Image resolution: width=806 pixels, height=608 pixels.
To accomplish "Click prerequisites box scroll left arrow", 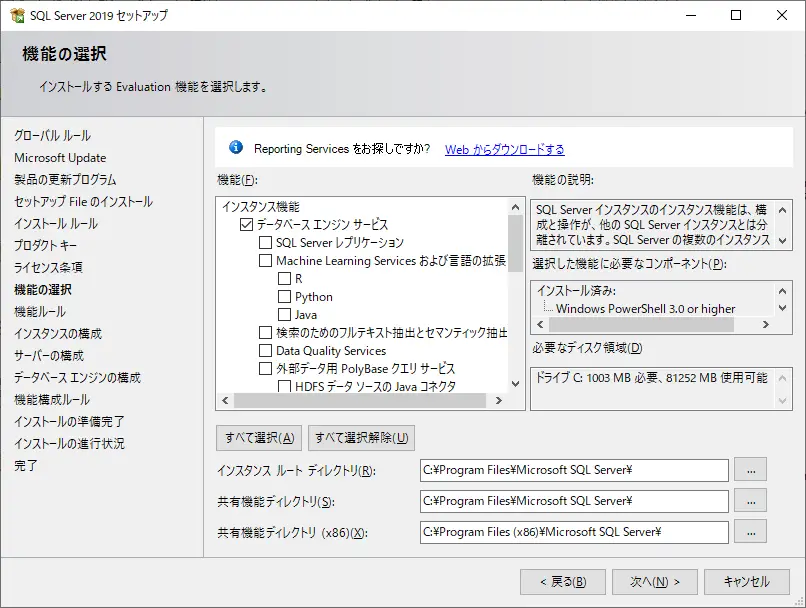I will point(540,324).
